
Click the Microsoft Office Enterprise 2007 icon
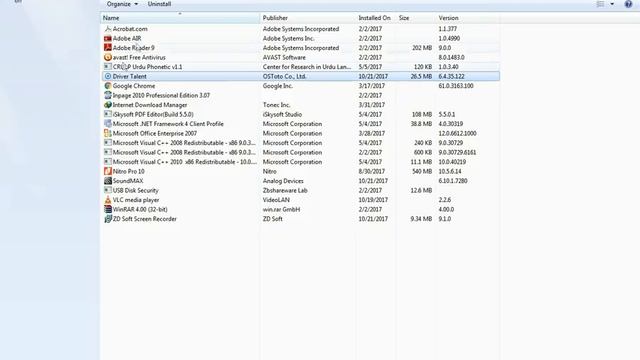pyautogui.click(x=108, y=133)
